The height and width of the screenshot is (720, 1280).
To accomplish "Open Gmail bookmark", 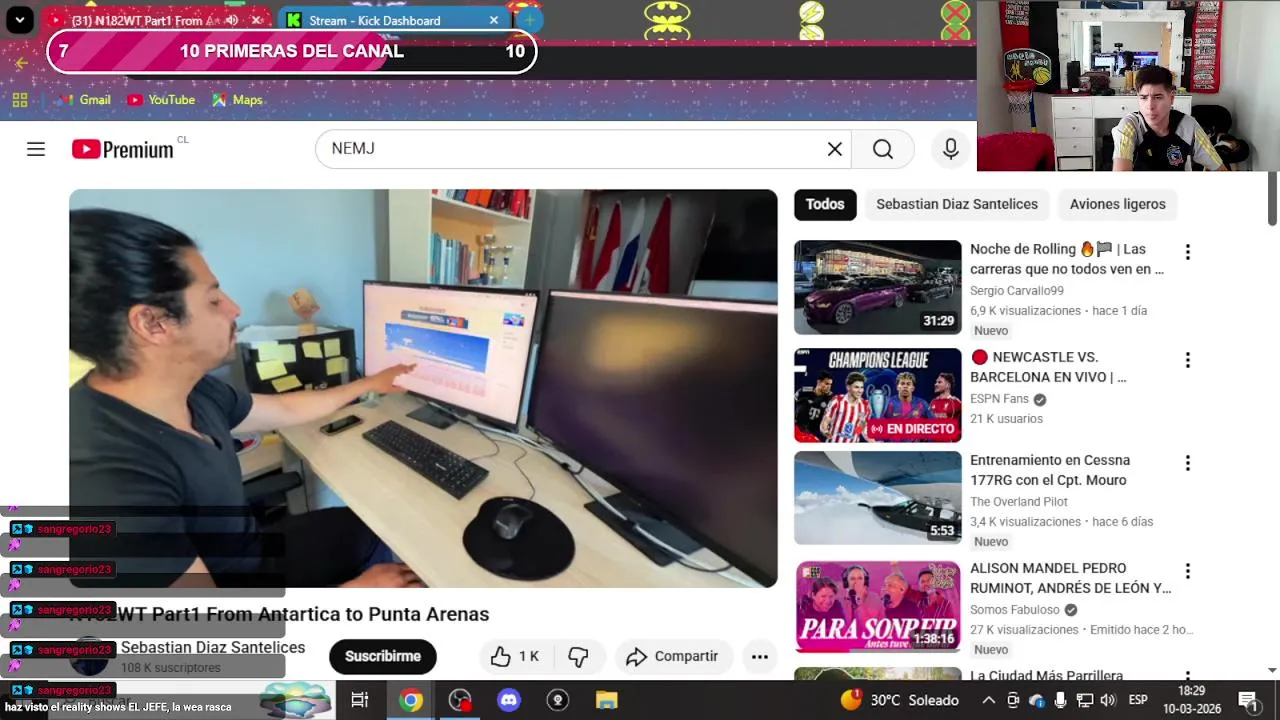I will [84, 100].
